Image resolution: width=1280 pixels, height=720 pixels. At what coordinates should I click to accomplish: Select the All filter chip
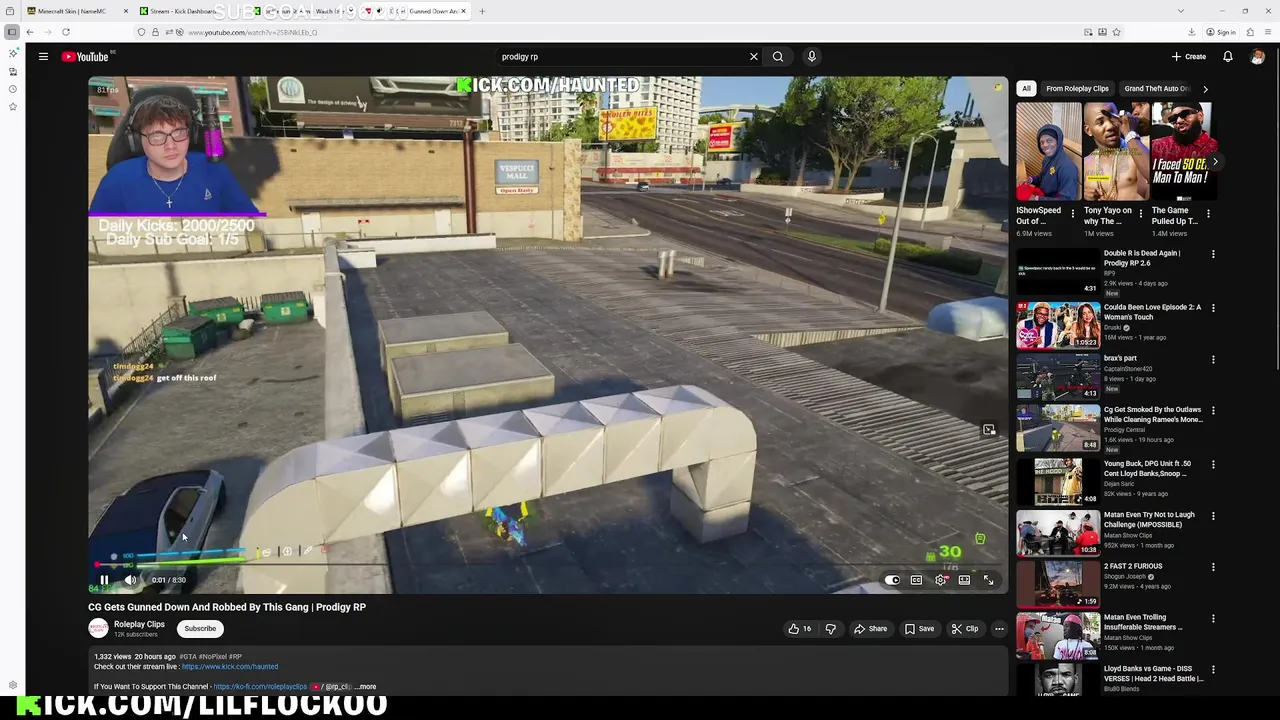point(1026,89)
